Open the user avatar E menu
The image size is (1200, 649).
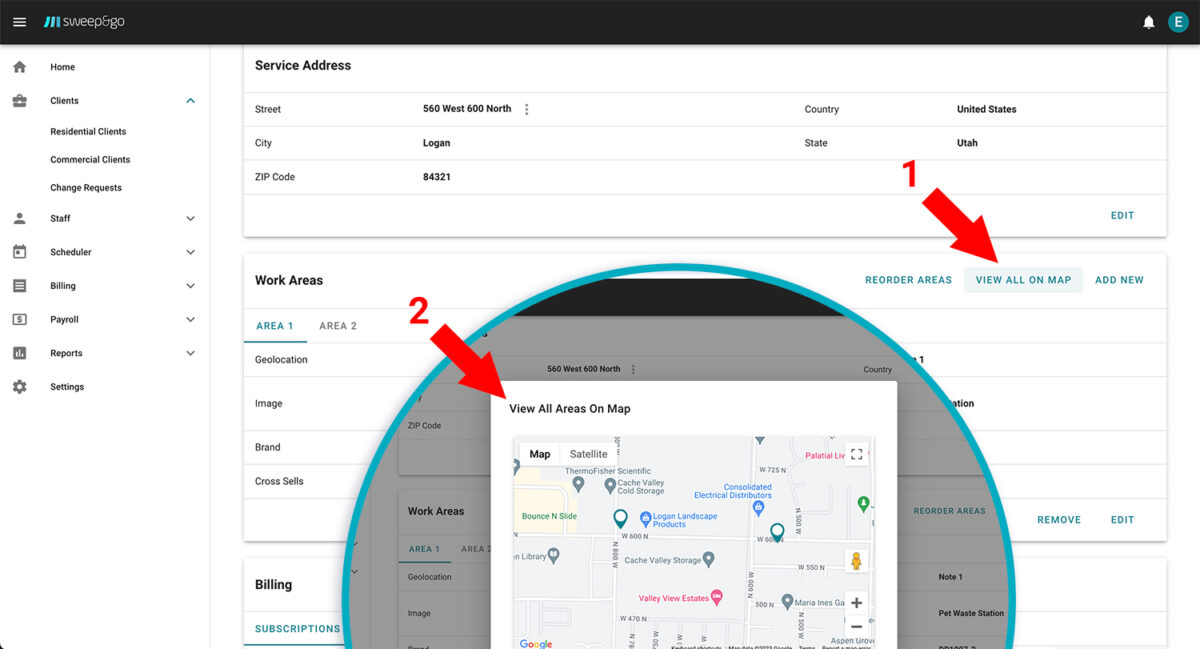[x=1178, y=22]
